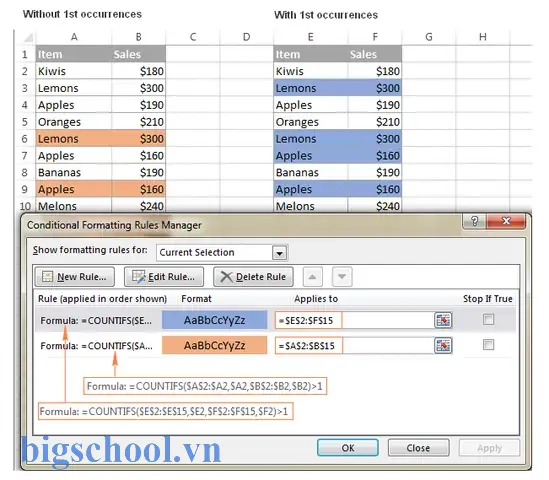This screenshot has width=549, height=480.
Task: Select column H header
Action: point(483,37)
